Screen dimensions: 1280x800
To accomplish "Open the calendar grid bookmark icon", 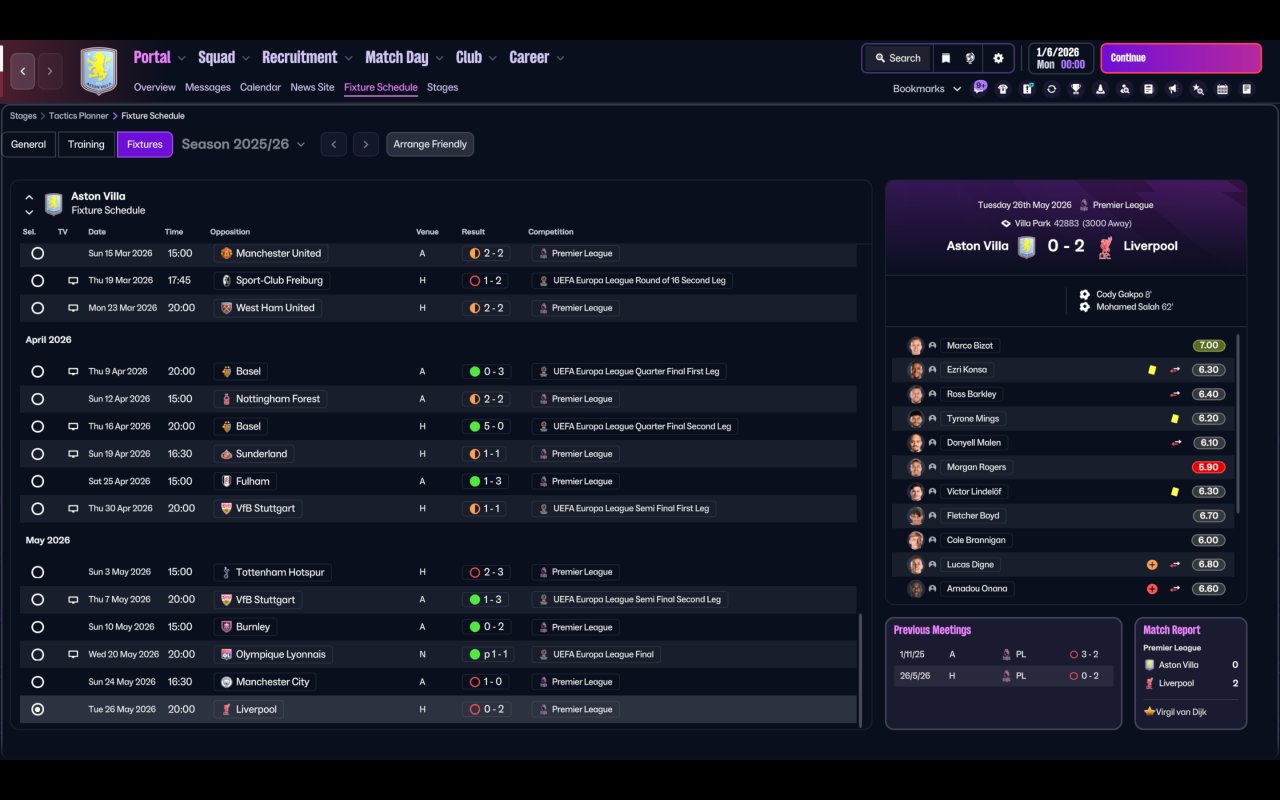I will [x=1222, y=89].
